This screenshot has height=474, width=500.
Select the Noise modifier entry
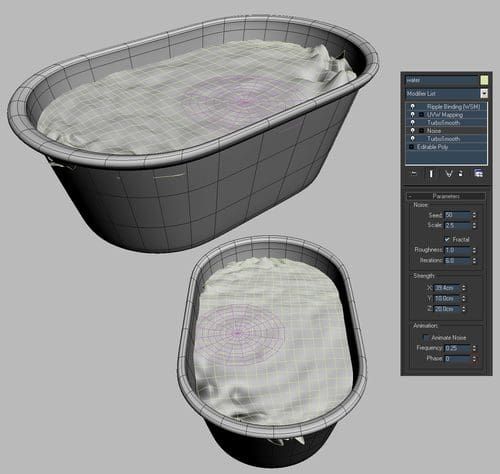coord(434,131)
